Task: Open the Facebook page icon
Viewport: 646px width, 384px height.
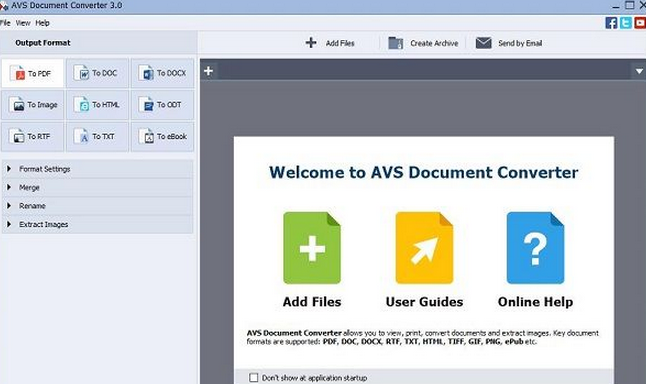Action: (x=611, y=23)
